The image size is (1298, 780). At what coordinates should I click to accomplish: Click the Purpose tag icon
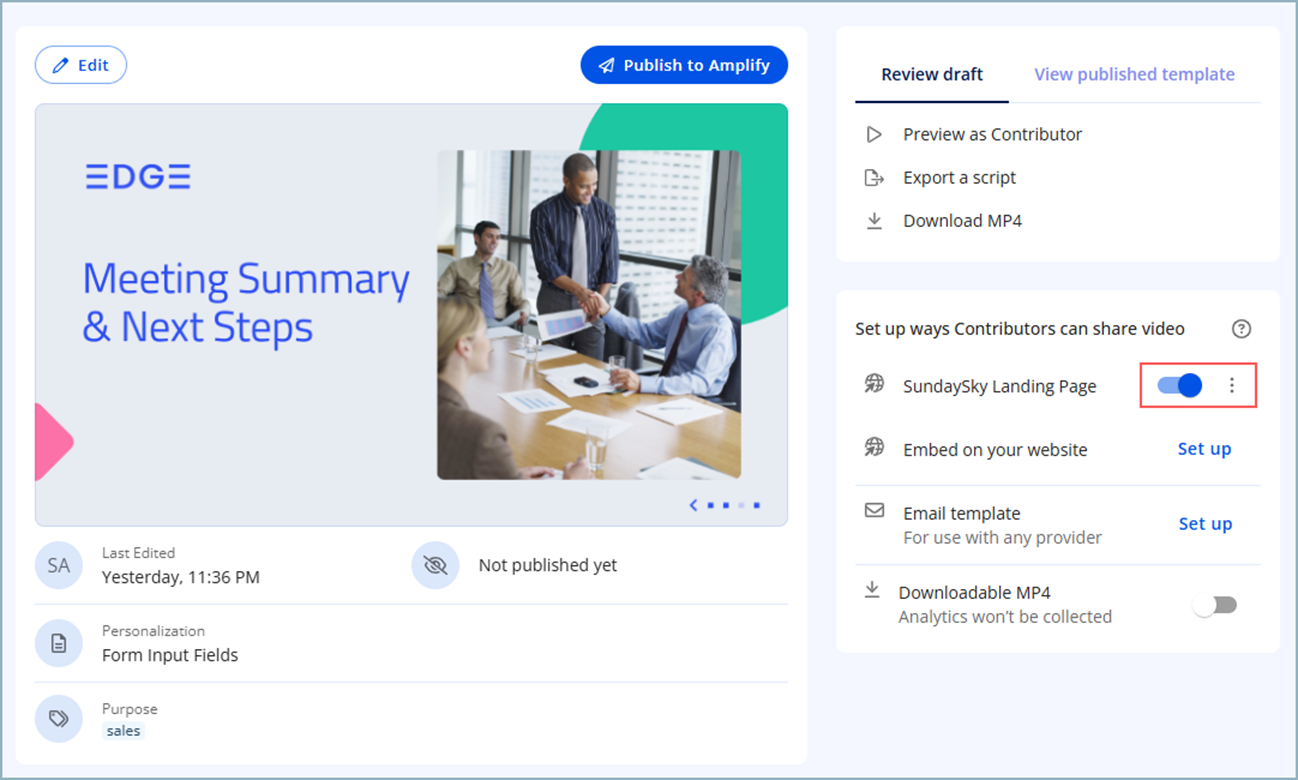tap(59, 719)
